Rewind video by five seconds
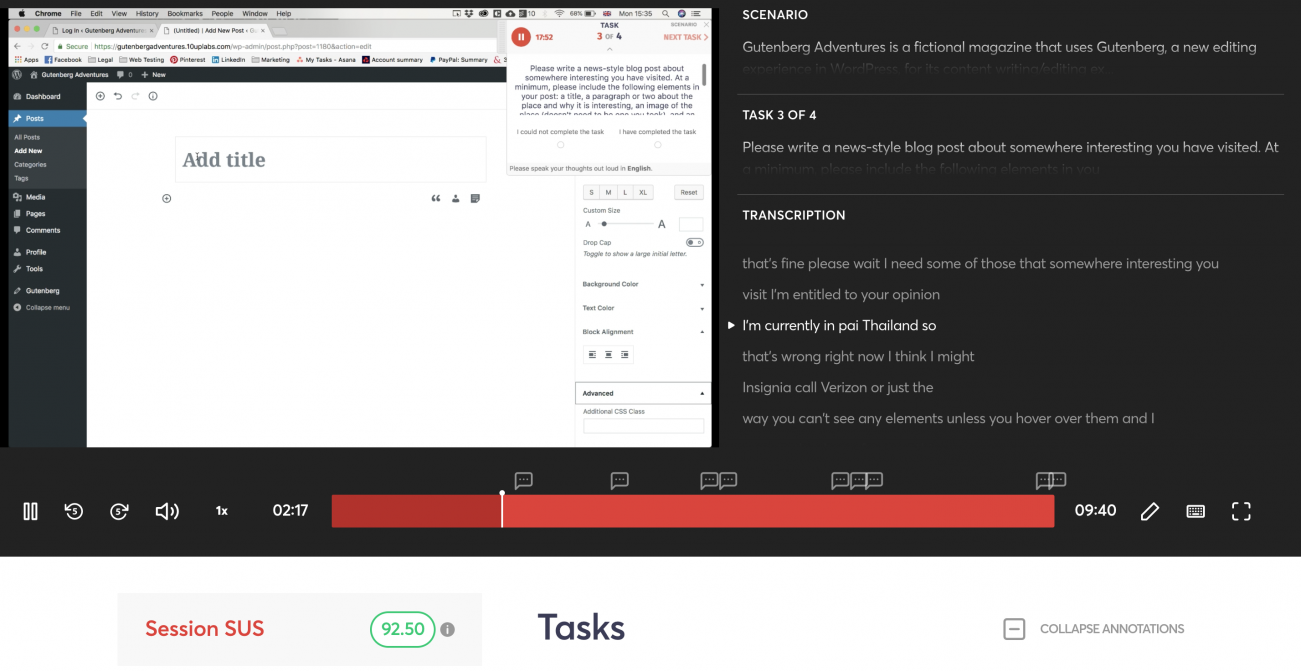 74,511
